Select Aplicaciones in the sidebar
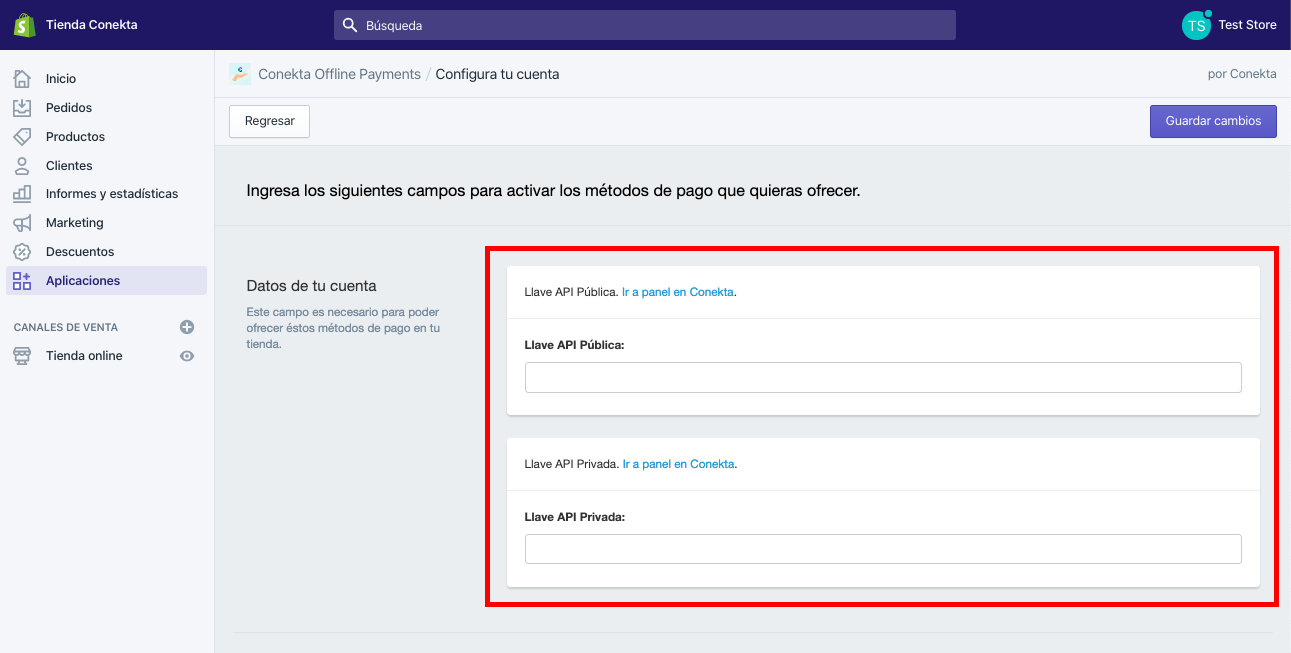The image size is (1291, 653). coord(107,281)
